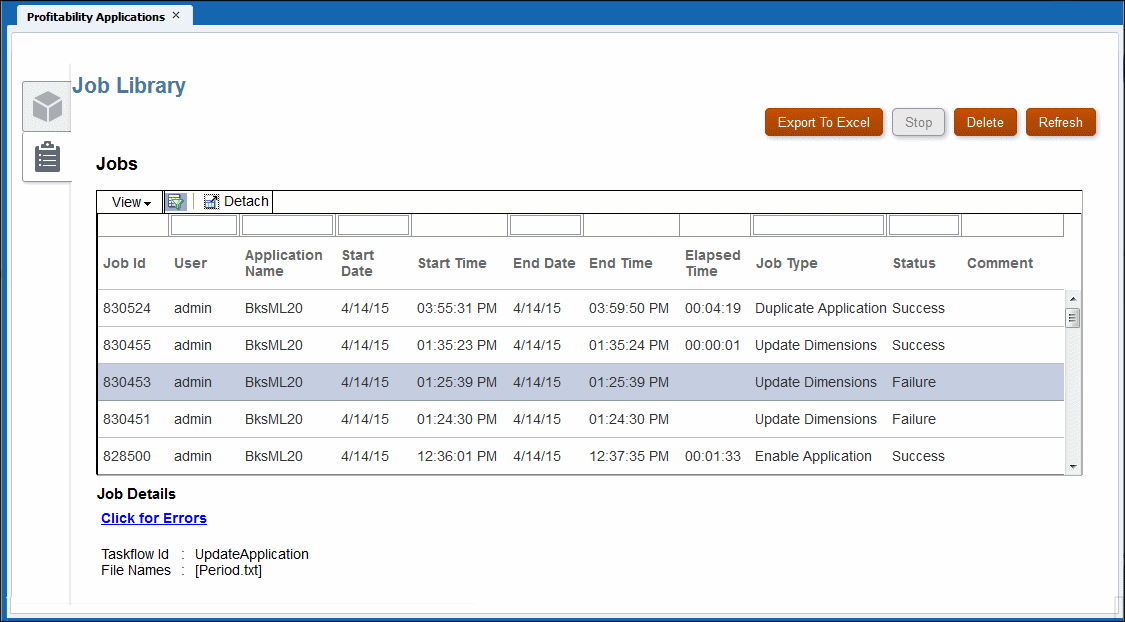This screenshot has height=622, width=1125.
Task: Open the Click for Errors link
Action: (x=153, y=518)
